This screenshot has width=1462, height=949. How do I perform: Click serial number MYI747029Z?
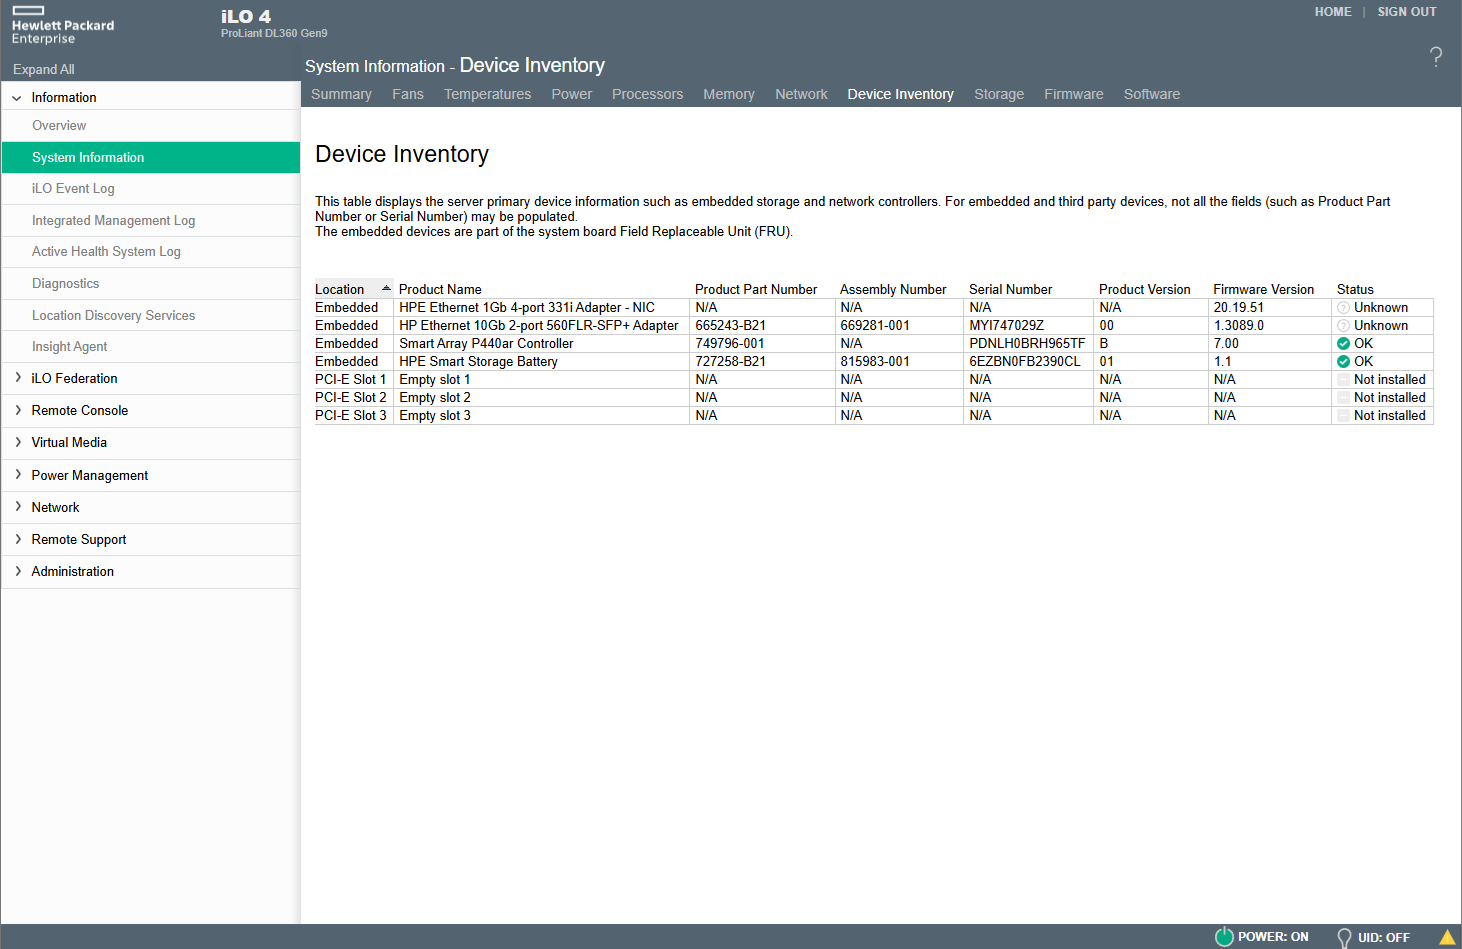coord(1006,326)
